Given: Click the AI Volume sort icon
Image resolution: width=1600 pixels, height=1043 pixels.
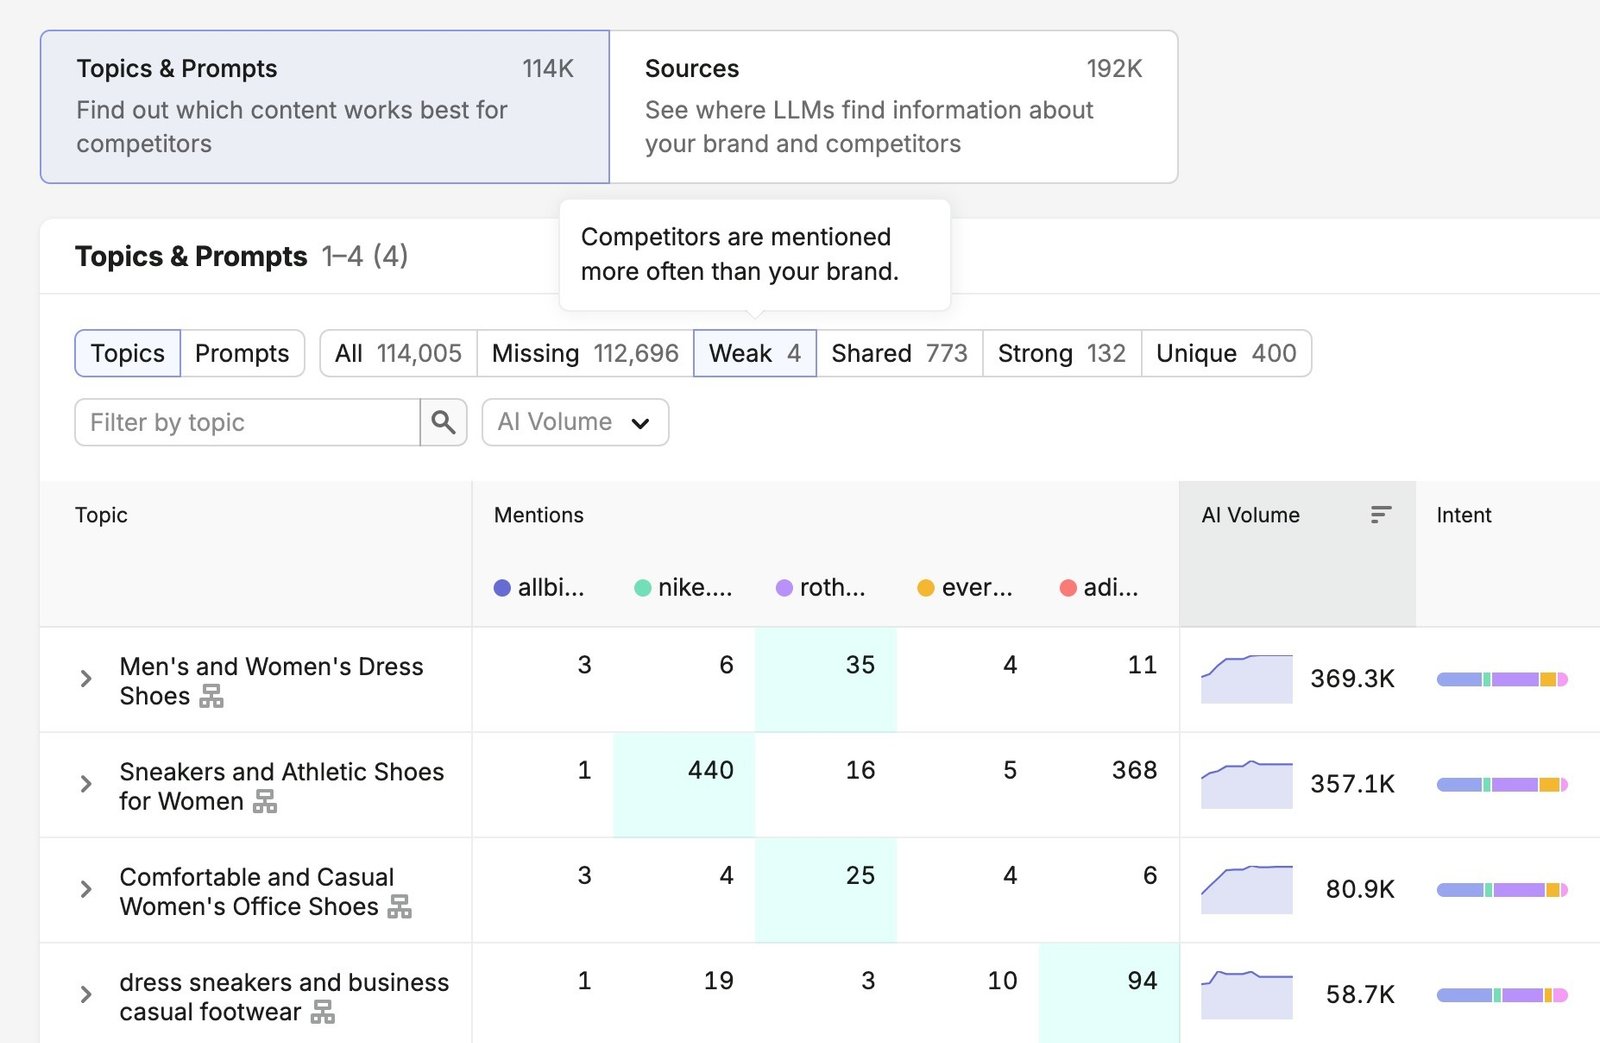Looking at the screenshot, I should tap(1381, 515).
